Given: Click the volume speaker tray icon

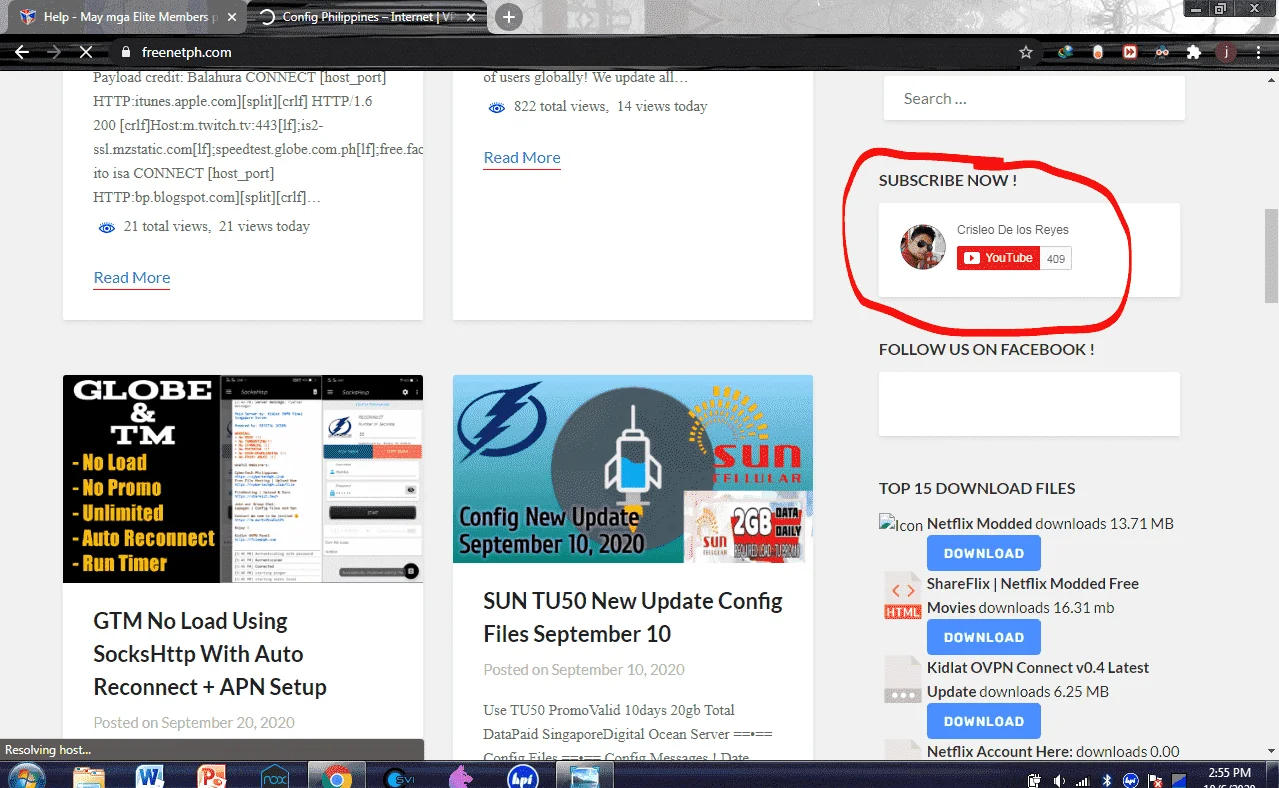Looking at the screenshot, I should tap(1059, 780).
